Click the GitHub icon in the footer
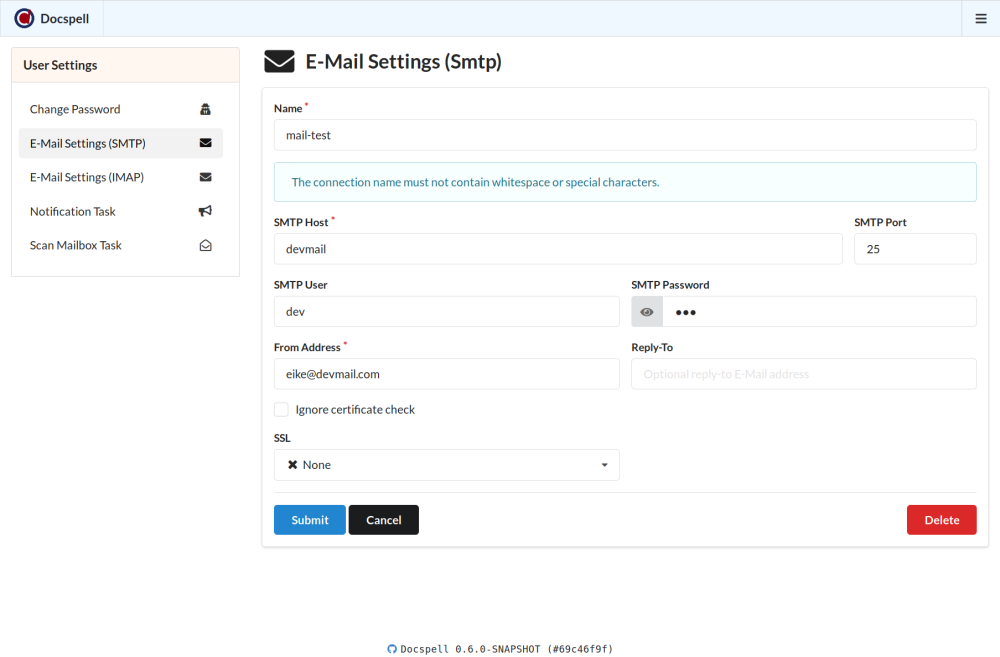Screen dimensions: 1000x657 click(x=392, y=649)
